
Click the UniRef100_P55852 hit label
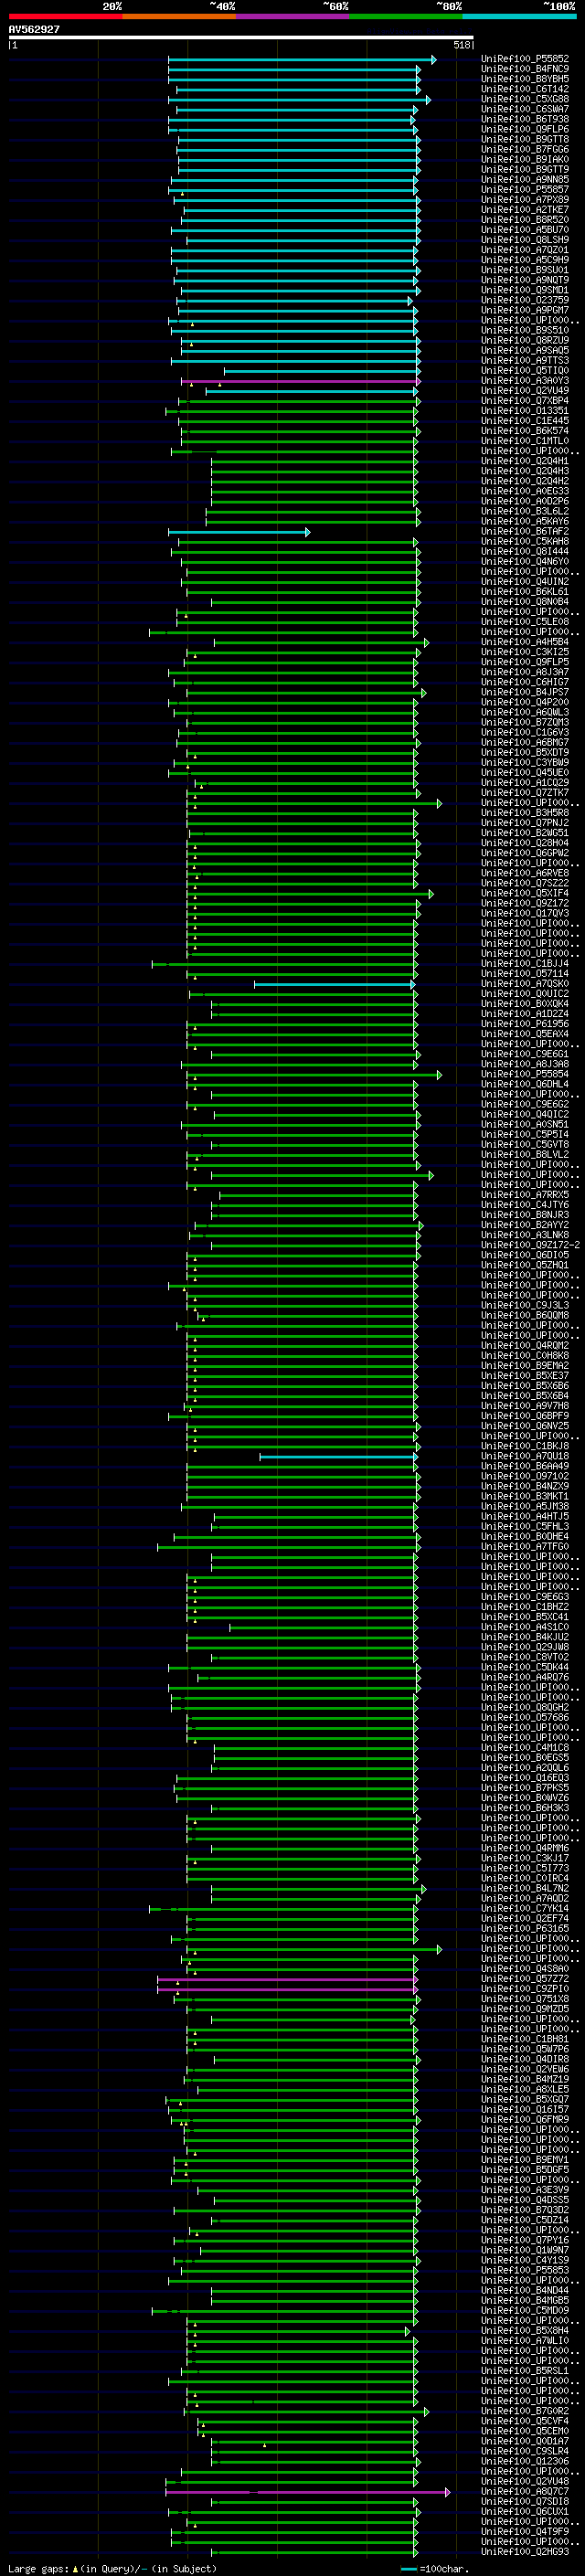click(525, 59)
